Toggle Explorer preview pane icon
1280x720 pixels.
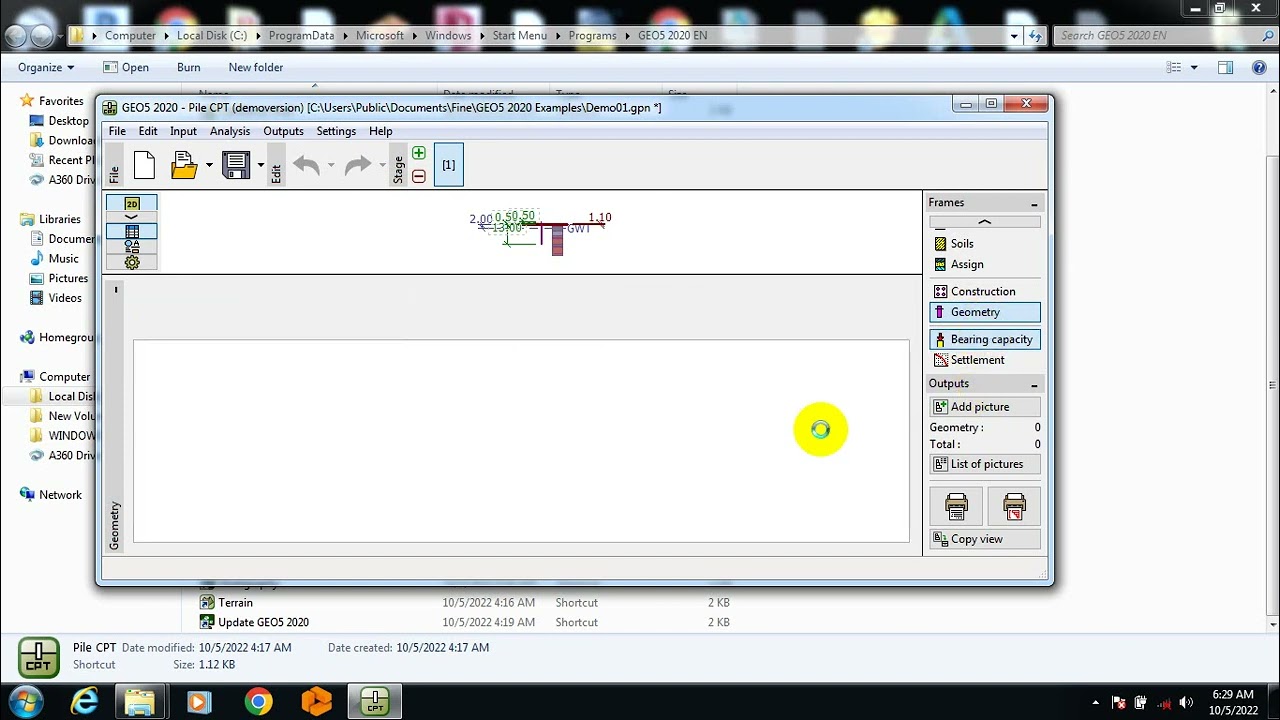pyautogui.click(x=1226, y=67)
